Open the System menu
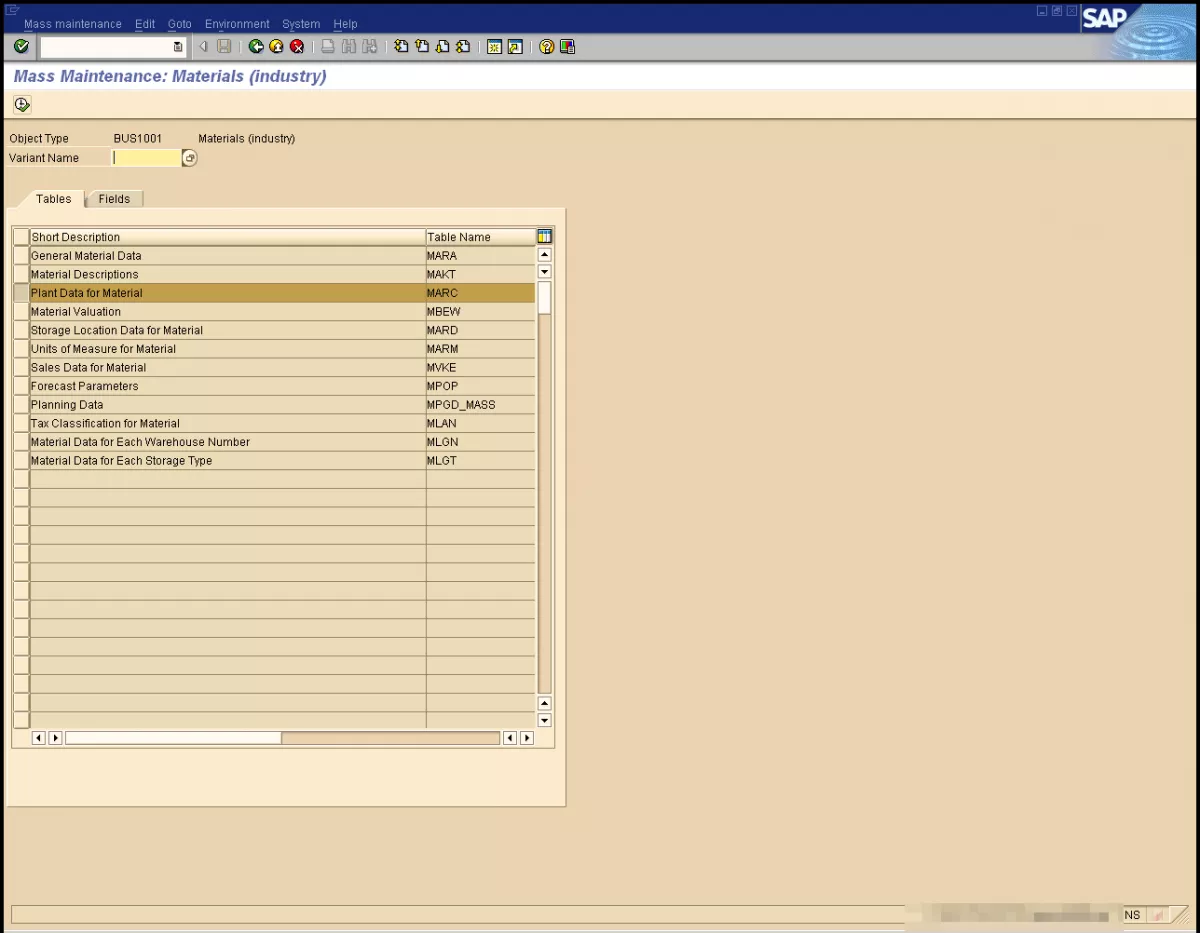Viewport: 1200px width, 933px height. click(x=301, y=24)
